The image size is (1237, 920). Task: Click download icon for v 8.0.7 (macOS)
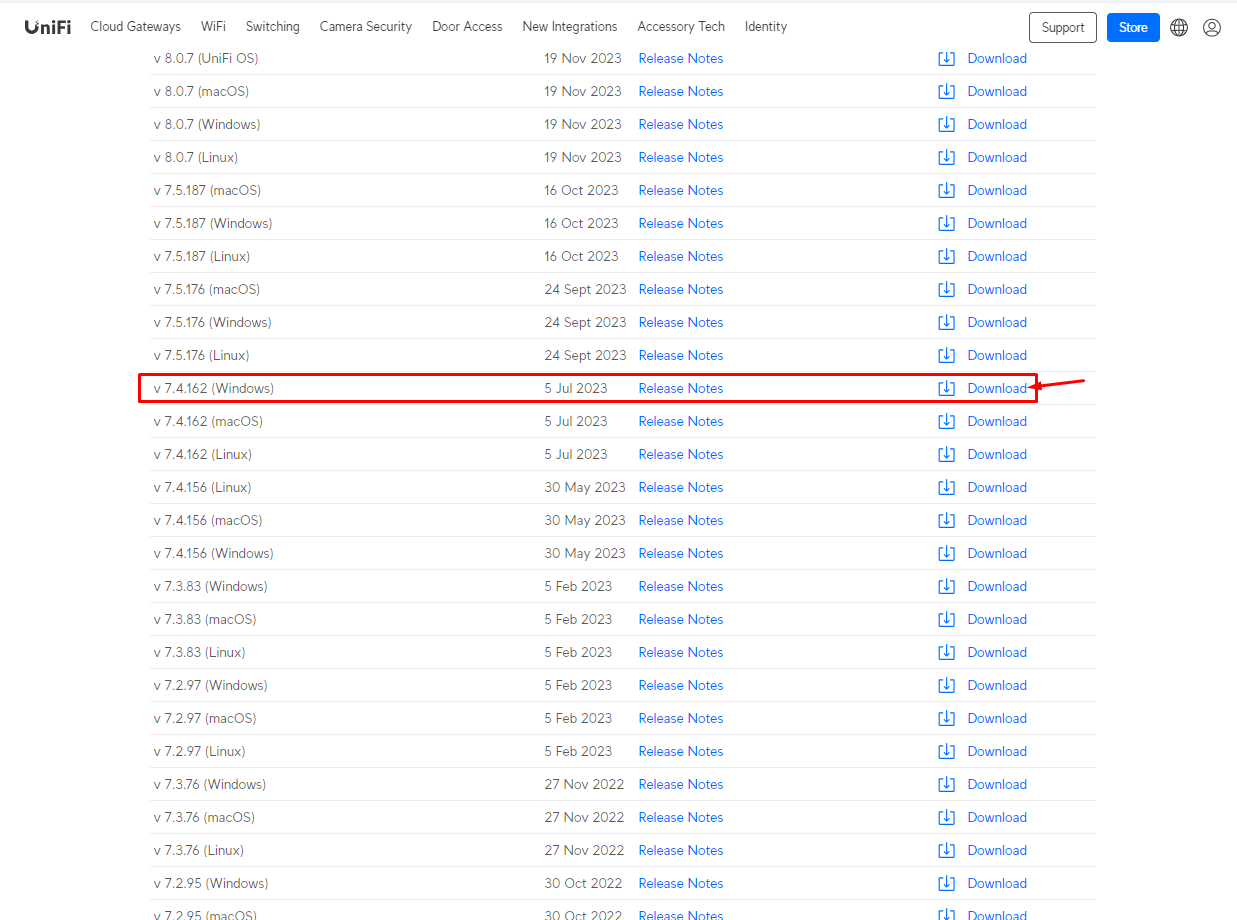(946, 91)
